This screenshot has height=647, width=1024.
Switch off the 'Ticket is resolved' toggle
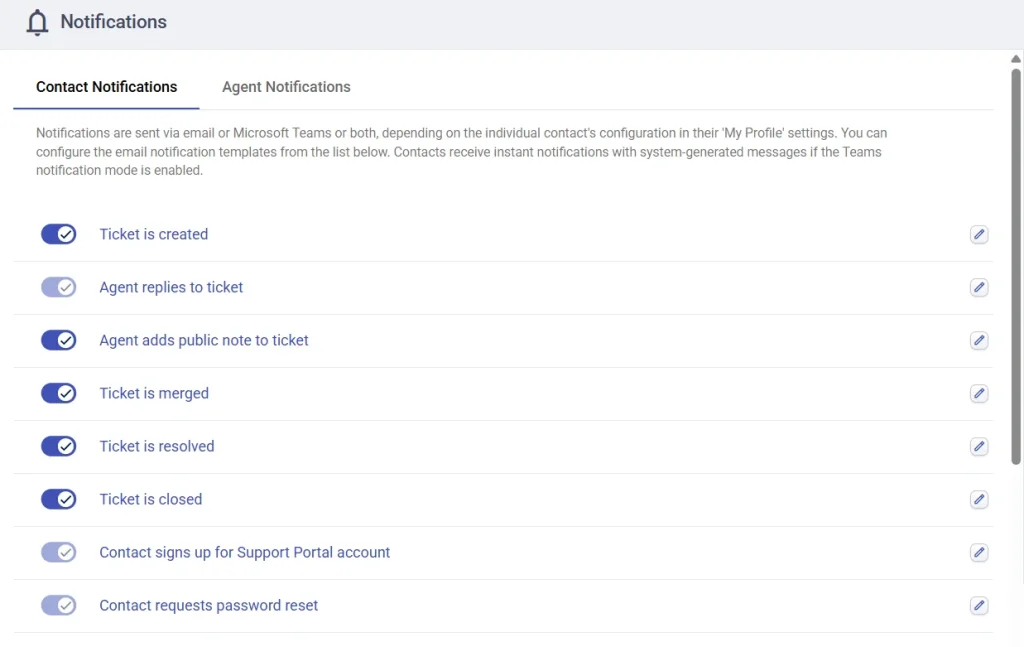[58, 446]
